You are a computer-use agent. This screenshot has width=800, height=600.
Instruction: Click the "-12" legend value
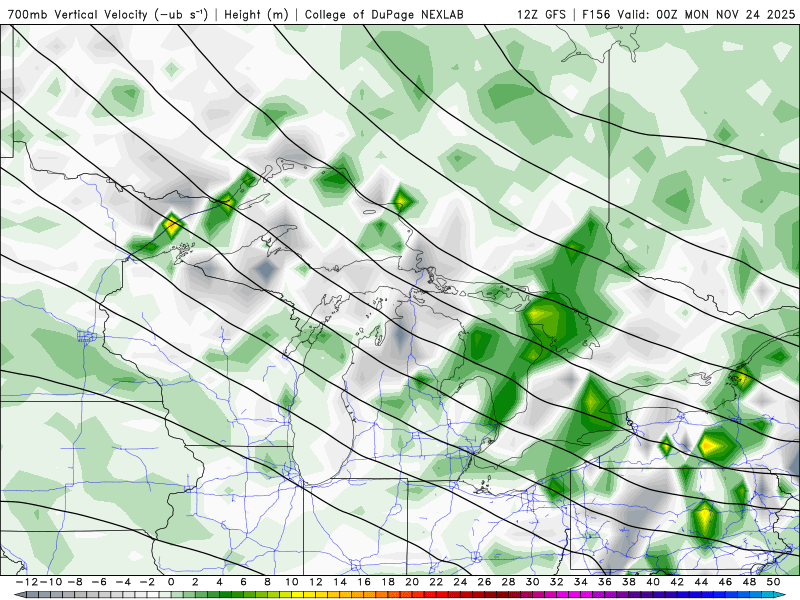tap(27, 582)
